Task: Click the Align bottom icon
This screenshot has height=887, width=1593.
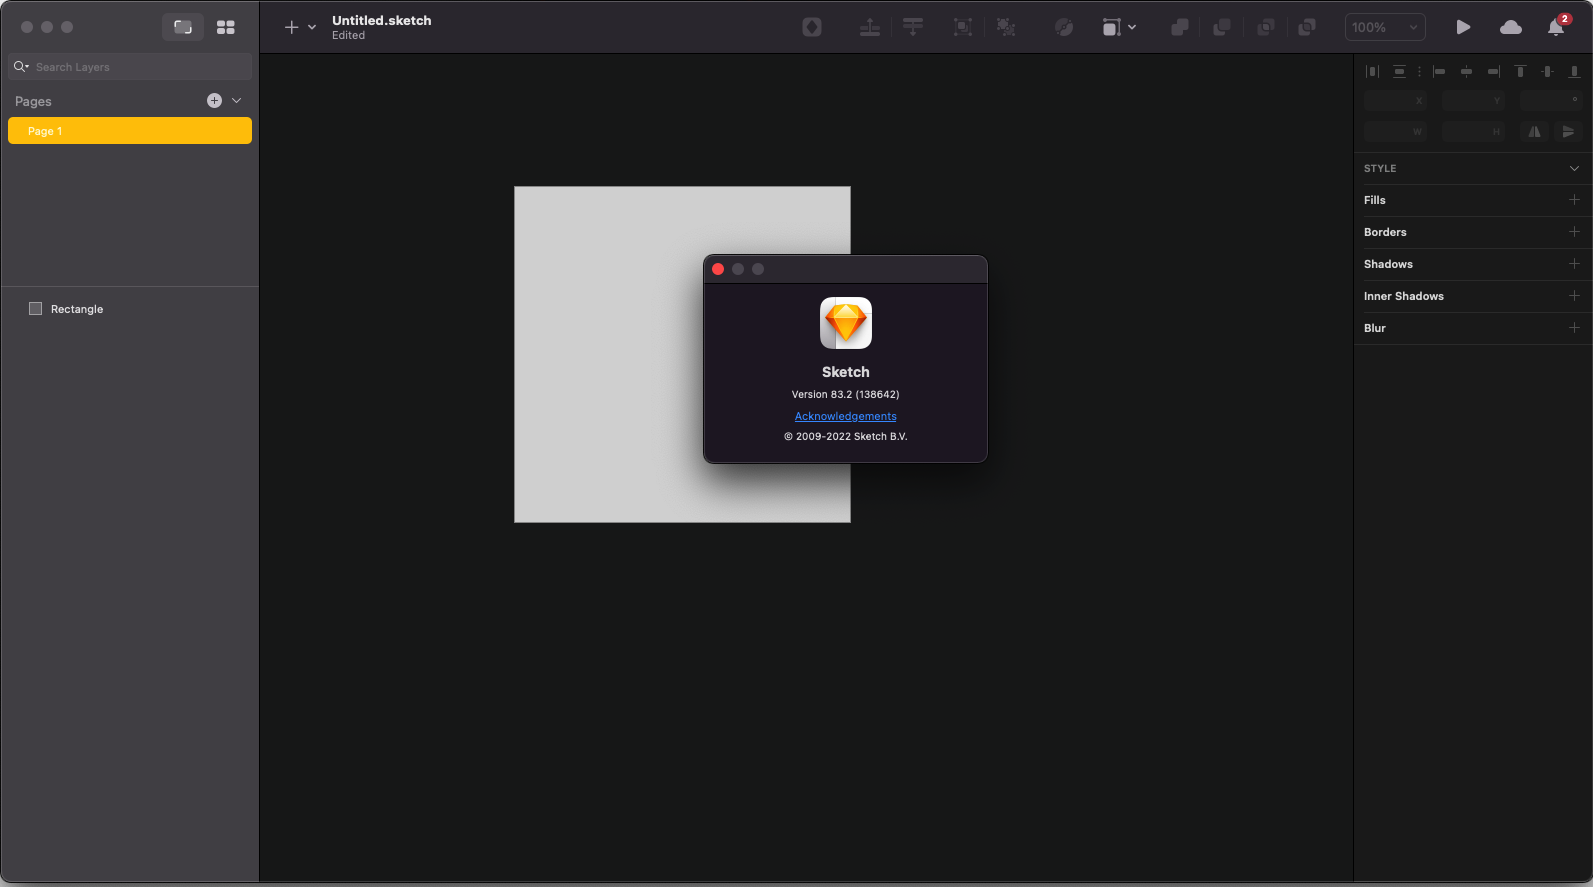Action: 1574,71
